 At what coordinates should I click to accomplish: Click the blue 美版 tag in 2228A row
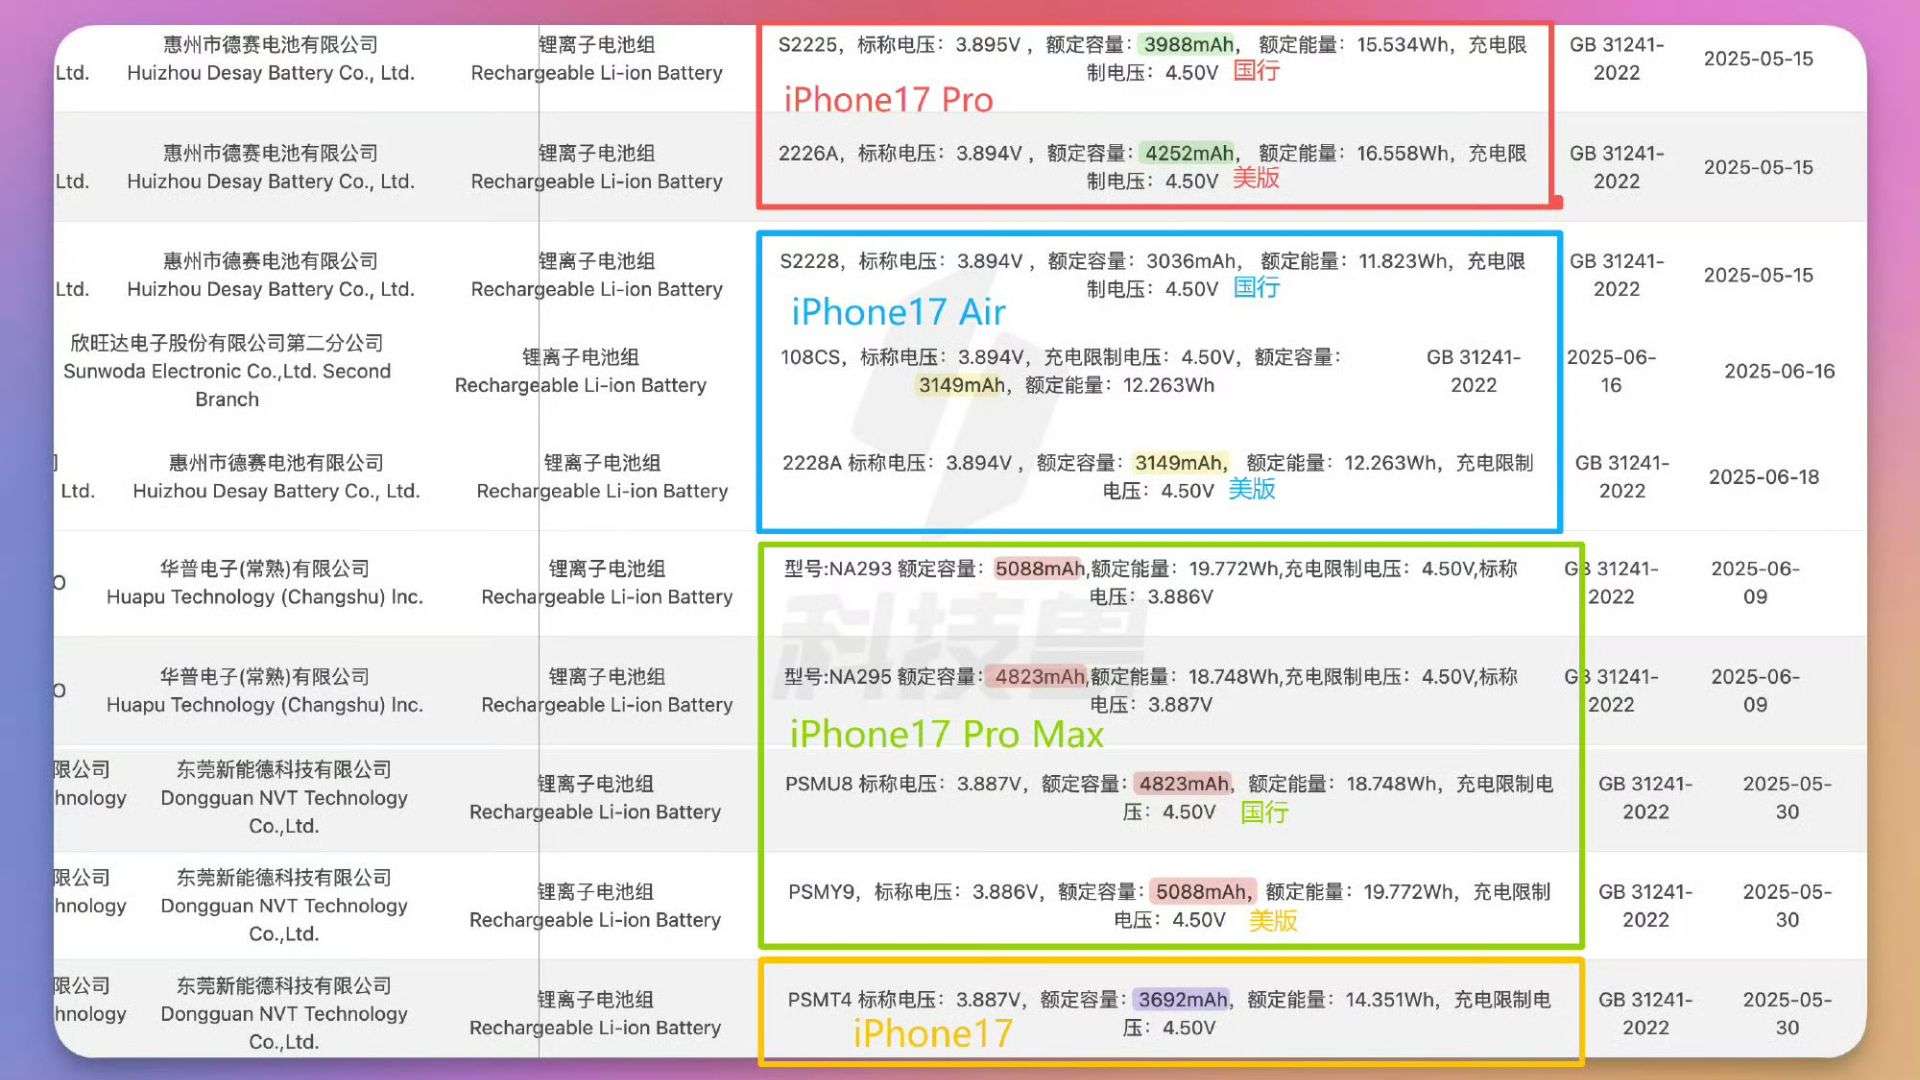[x=1251, y=489]
